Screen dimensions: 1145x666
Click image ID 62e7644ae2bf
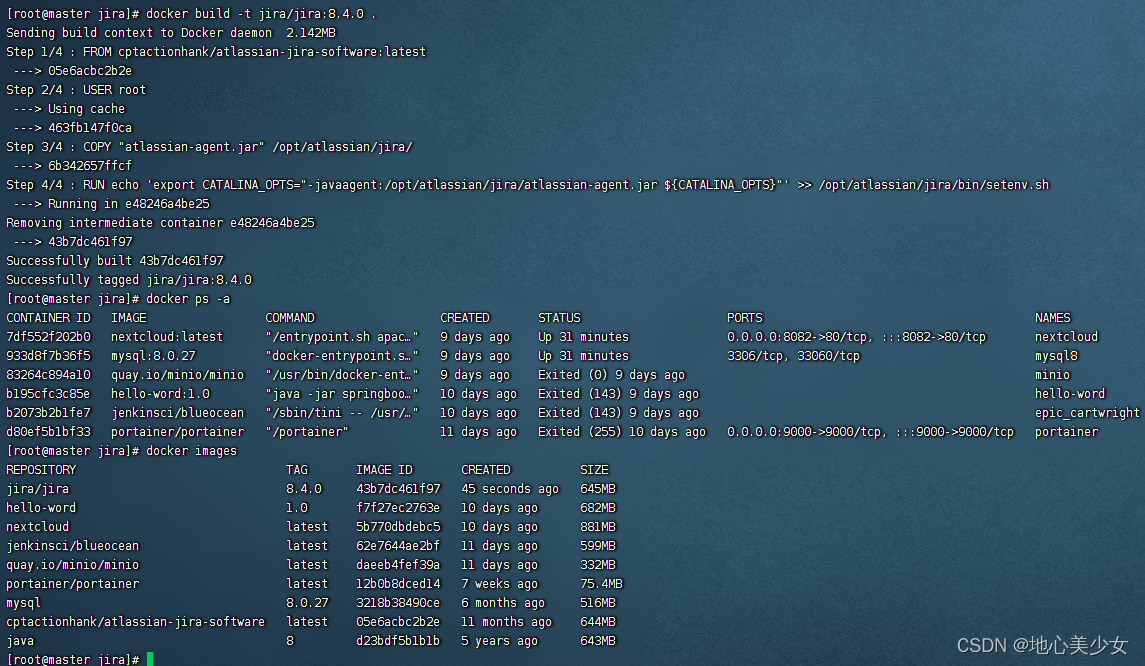tap(398, 546)
